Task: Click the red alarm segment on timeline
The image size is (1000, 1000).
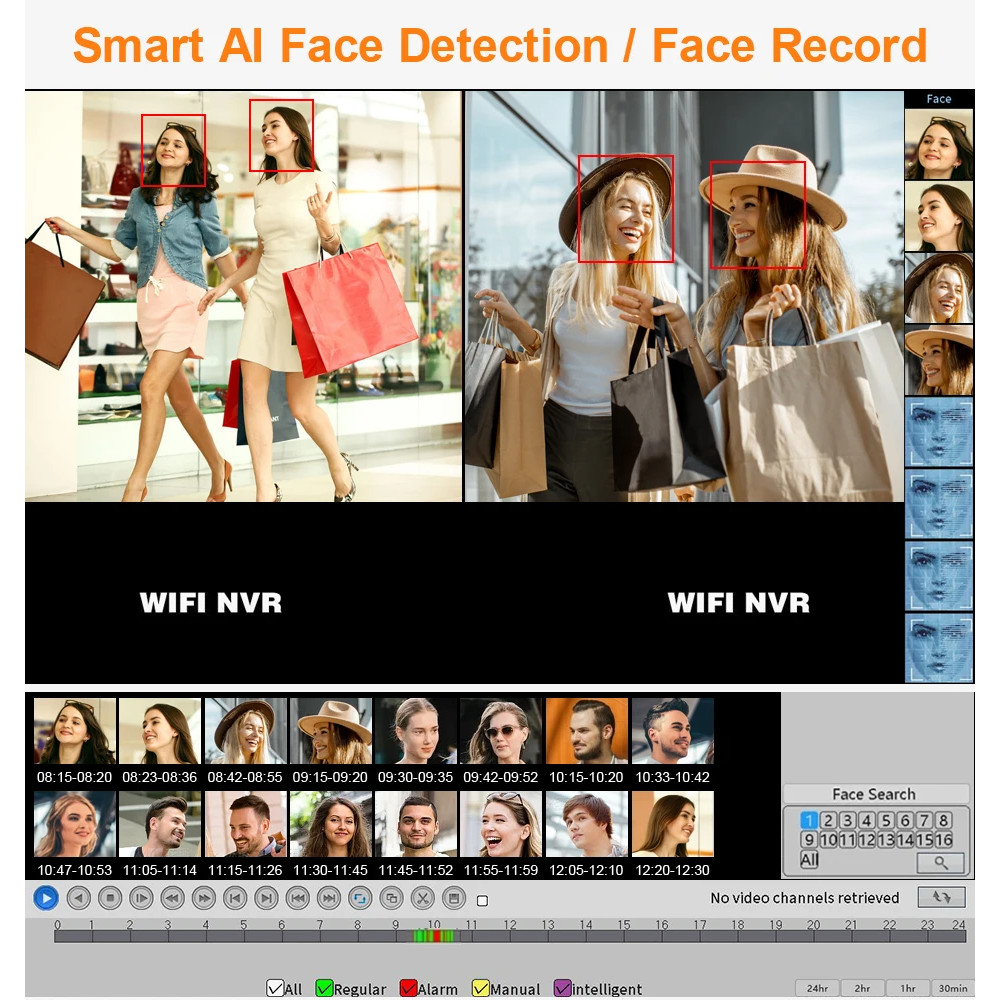Action: [437, 936]
